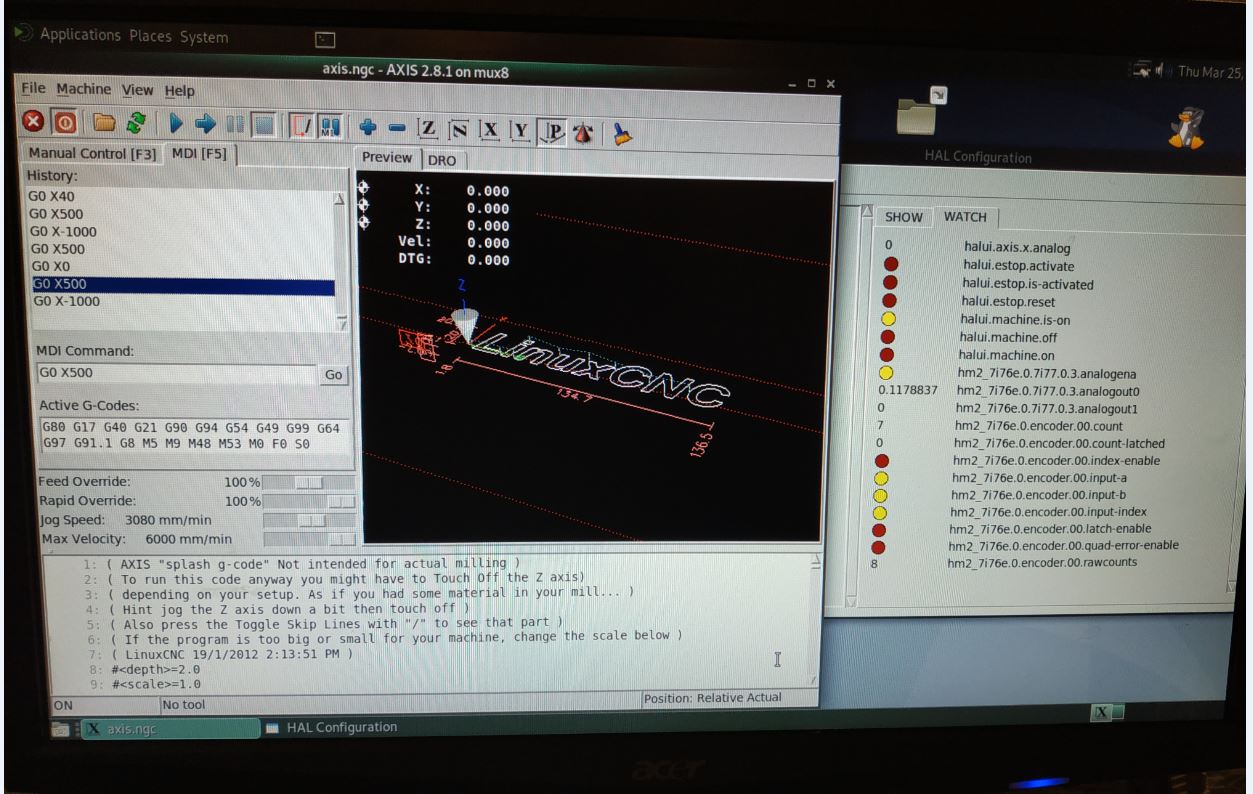Adjust the Jog Speed slider

(x=309, y=520)
